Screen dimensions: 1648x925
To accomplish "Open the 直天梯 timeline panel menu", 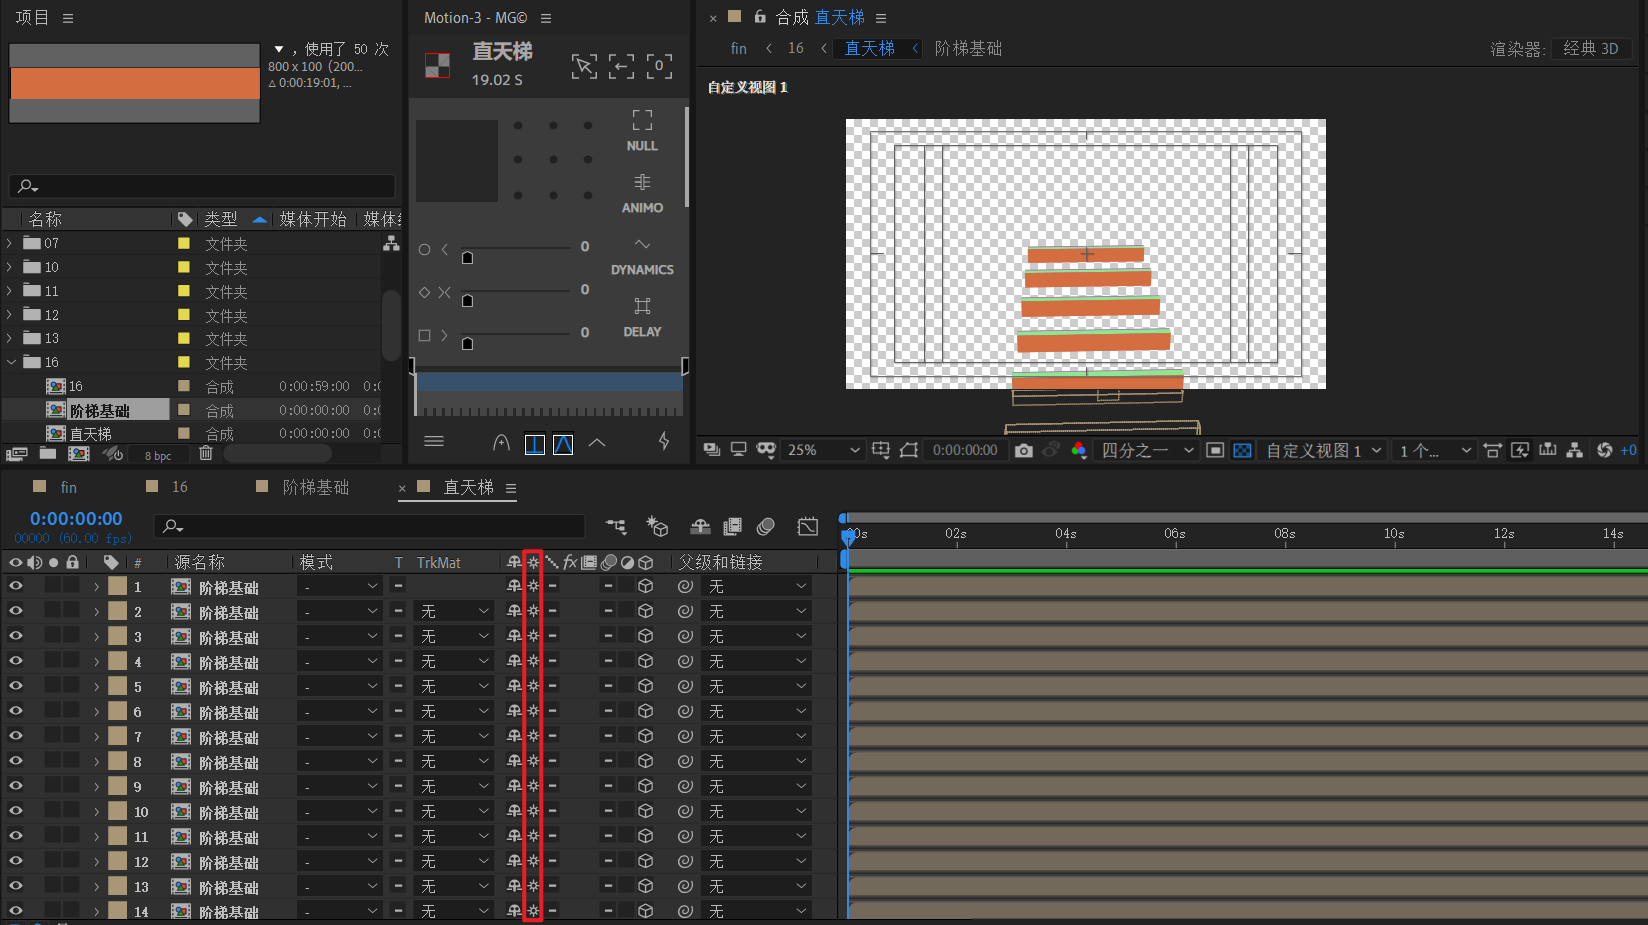I will [511, 488].
